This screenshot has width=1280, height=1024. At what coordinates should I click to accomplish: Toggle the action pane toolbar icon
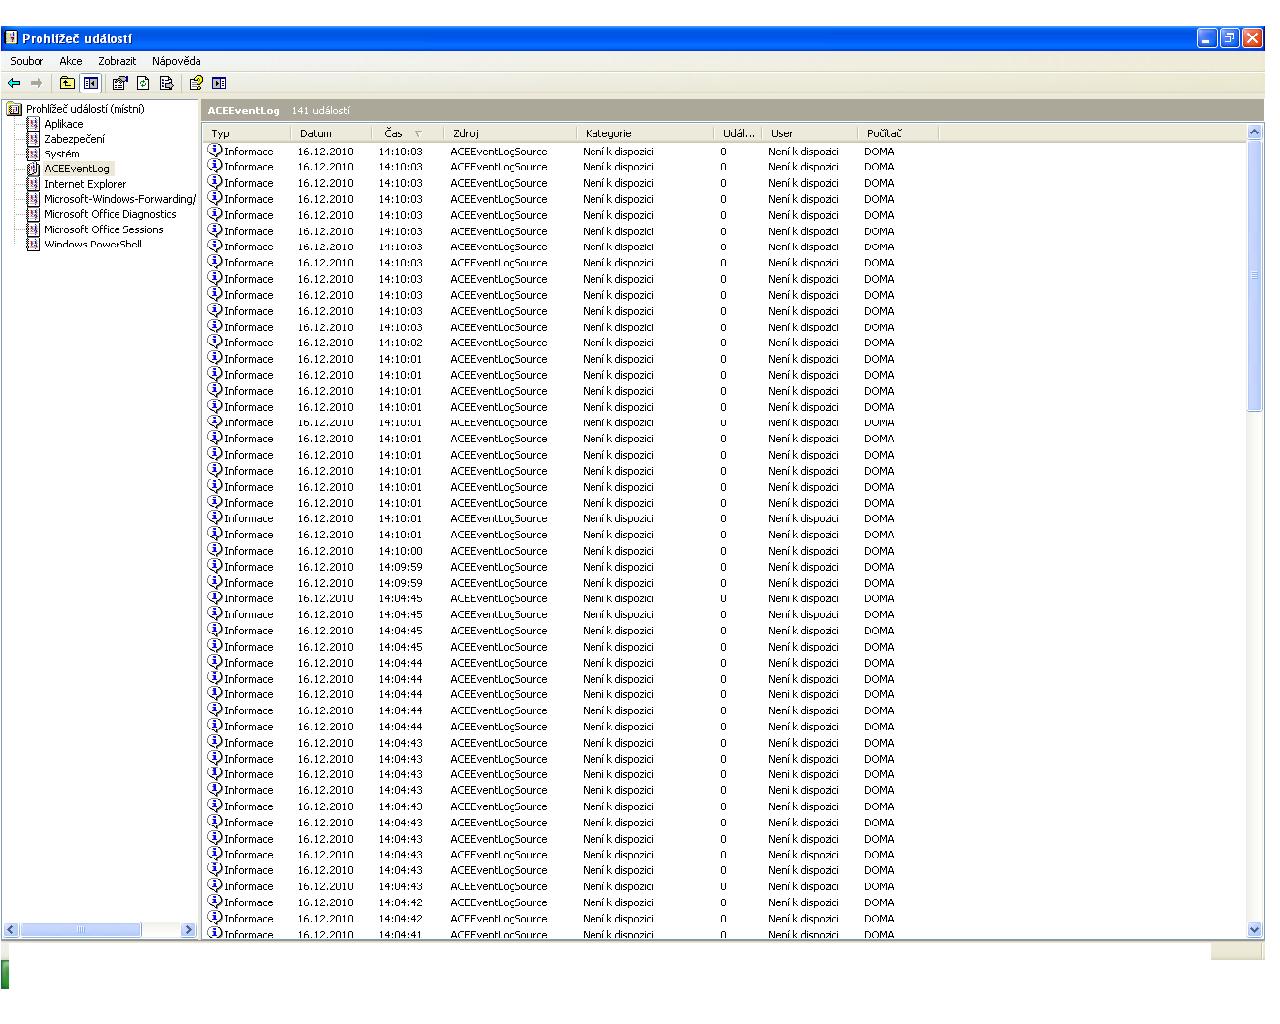point(219,83)
